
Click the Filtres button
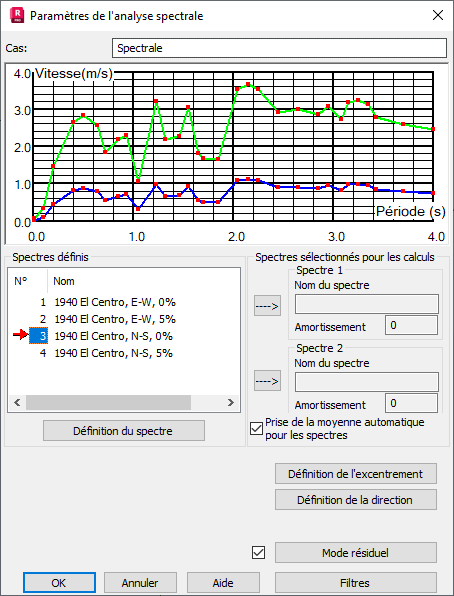click(x=356, y=583)
